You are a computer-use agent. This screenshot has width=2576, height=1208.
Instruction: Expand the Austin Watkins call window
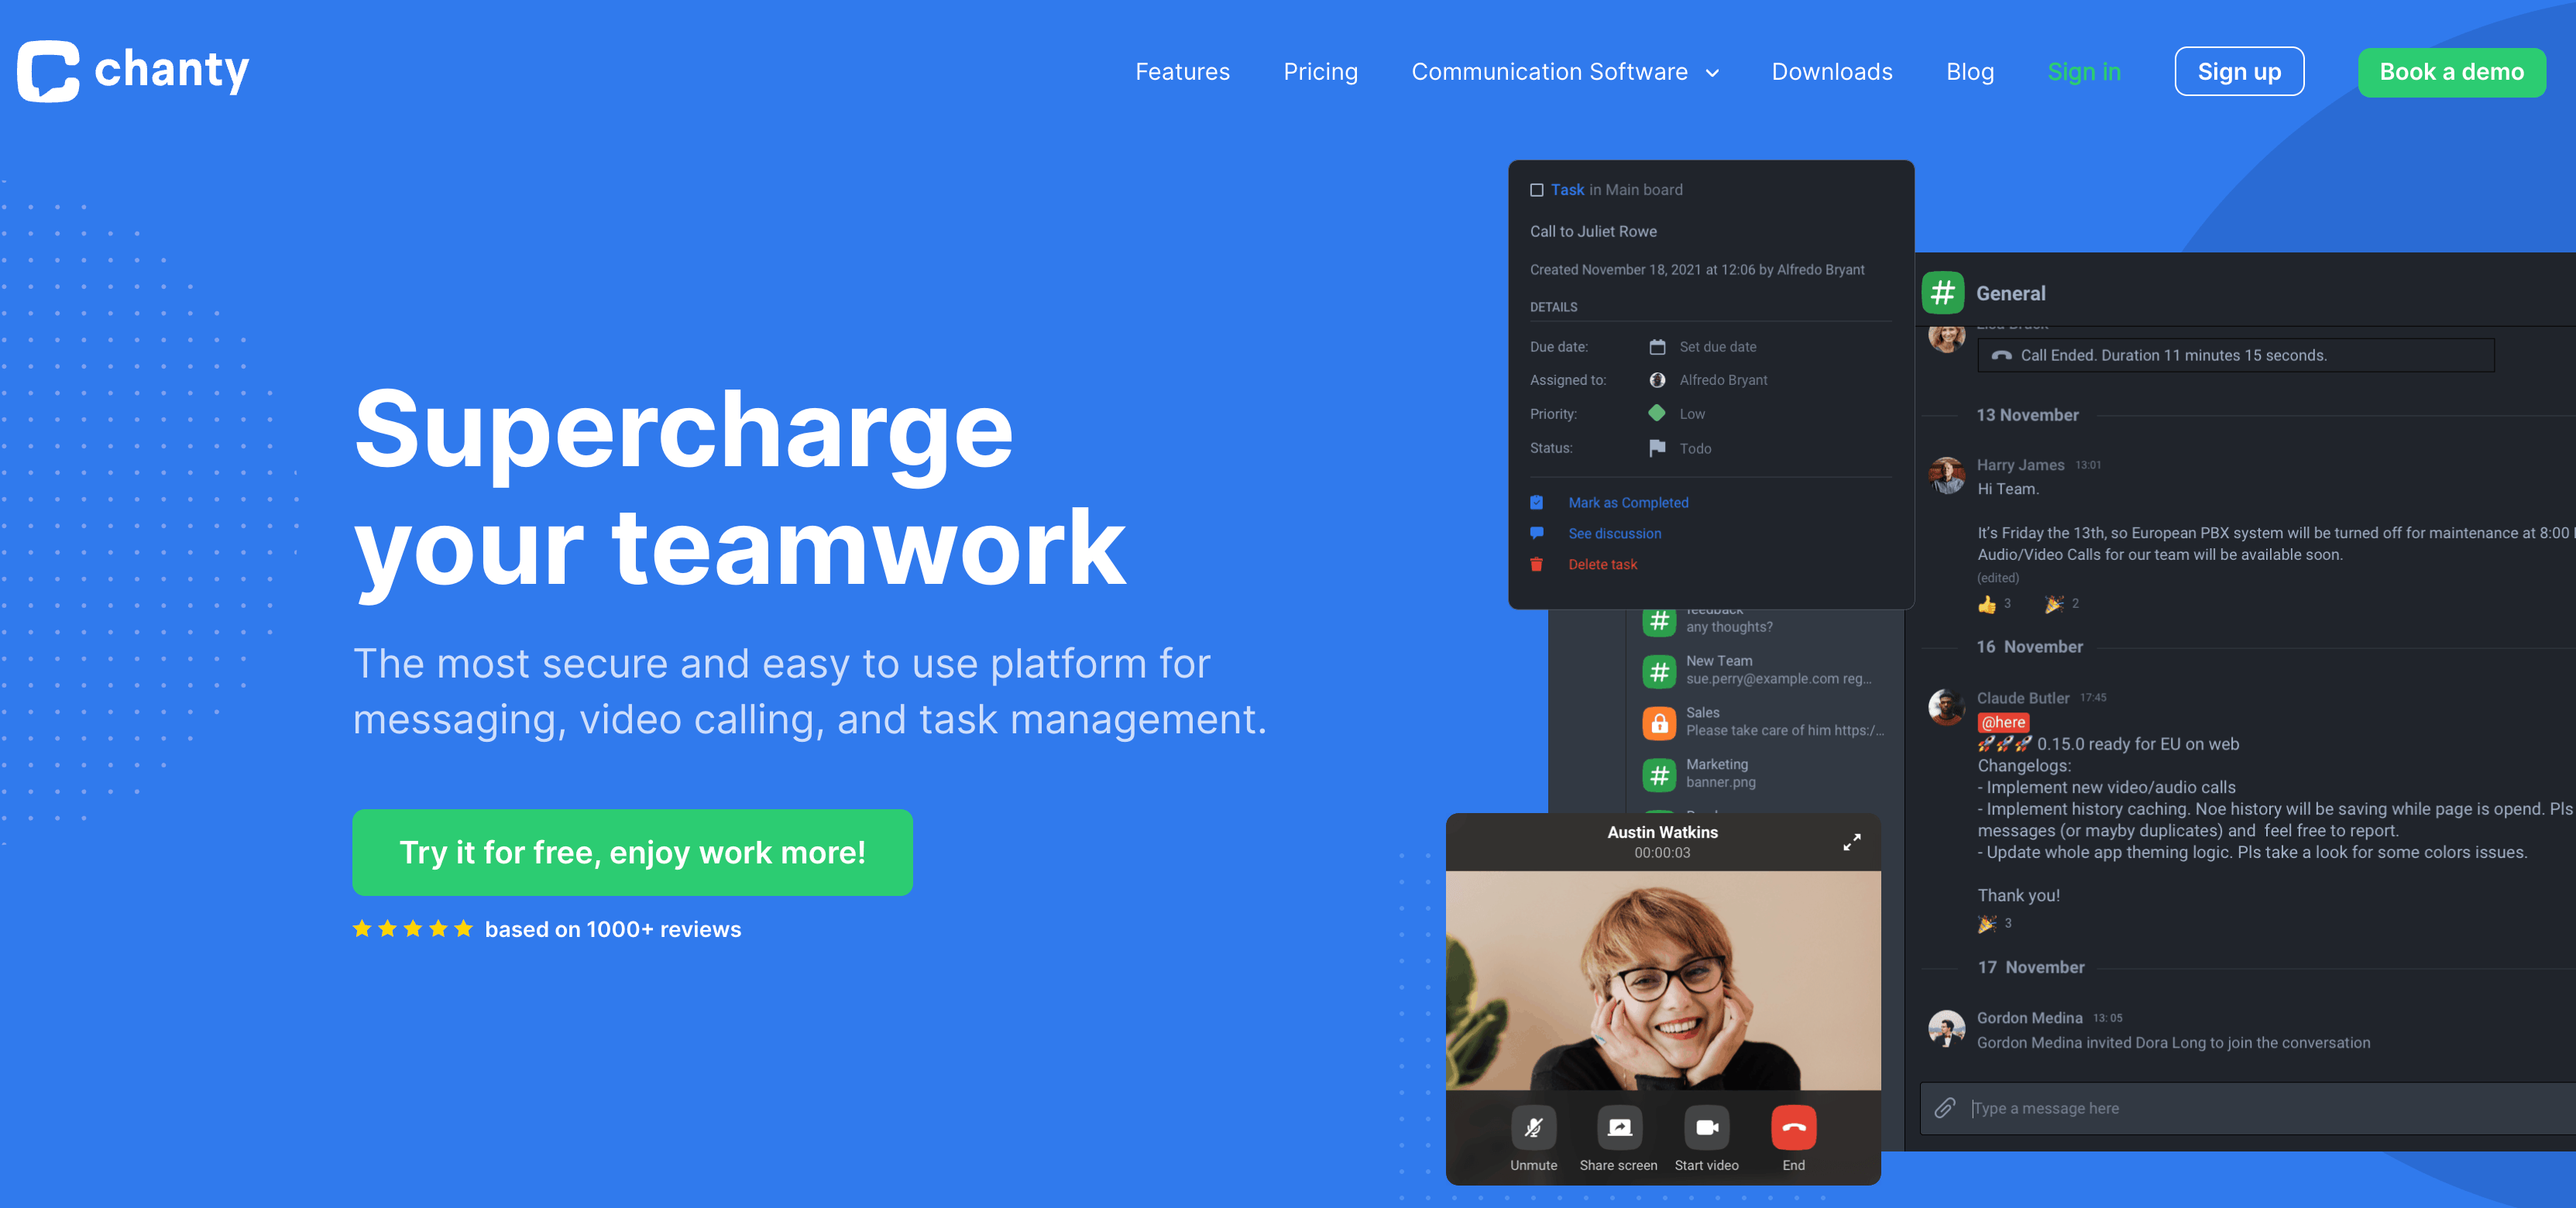[1851, 842]
